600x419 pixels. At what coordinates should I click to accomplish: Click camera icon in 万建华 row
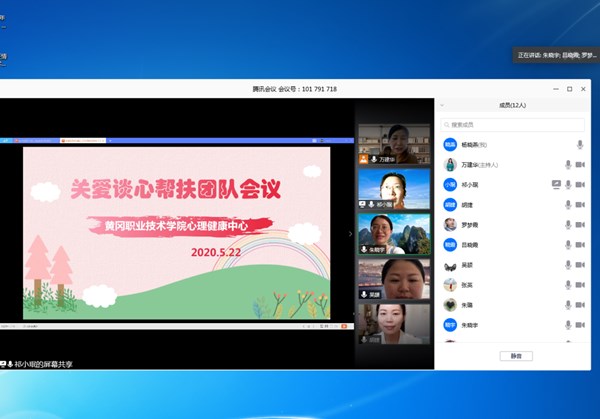pos(580,164)
